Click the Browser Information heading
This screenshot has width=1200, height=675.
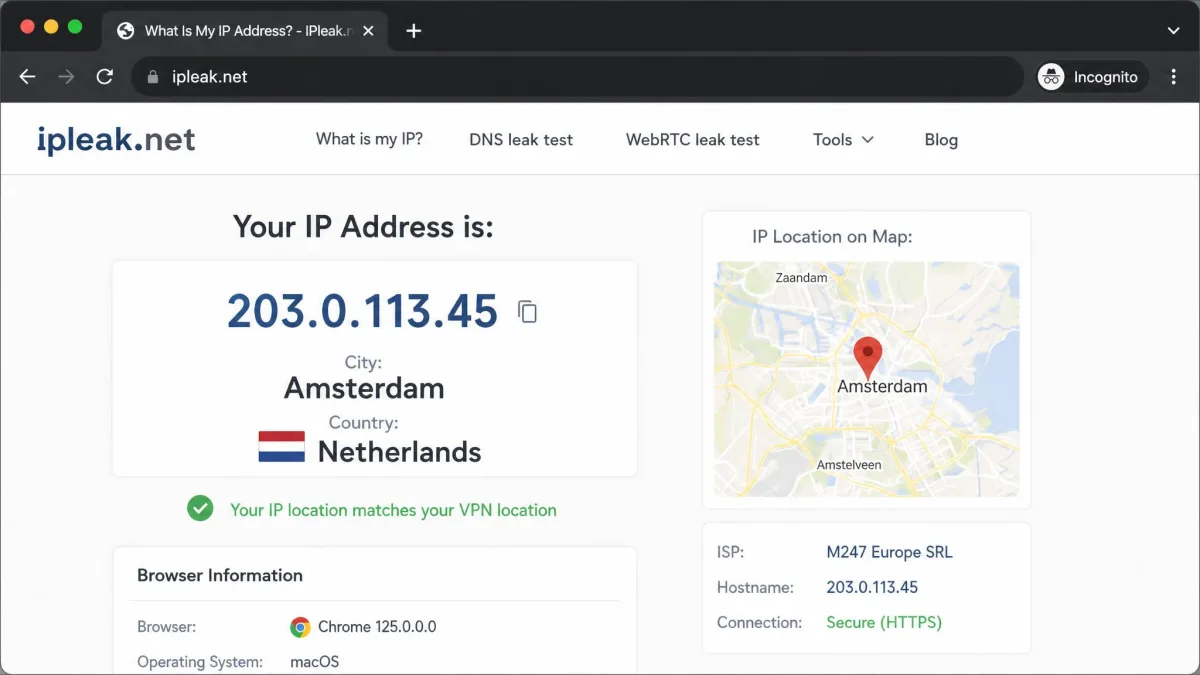click(220, 575)
